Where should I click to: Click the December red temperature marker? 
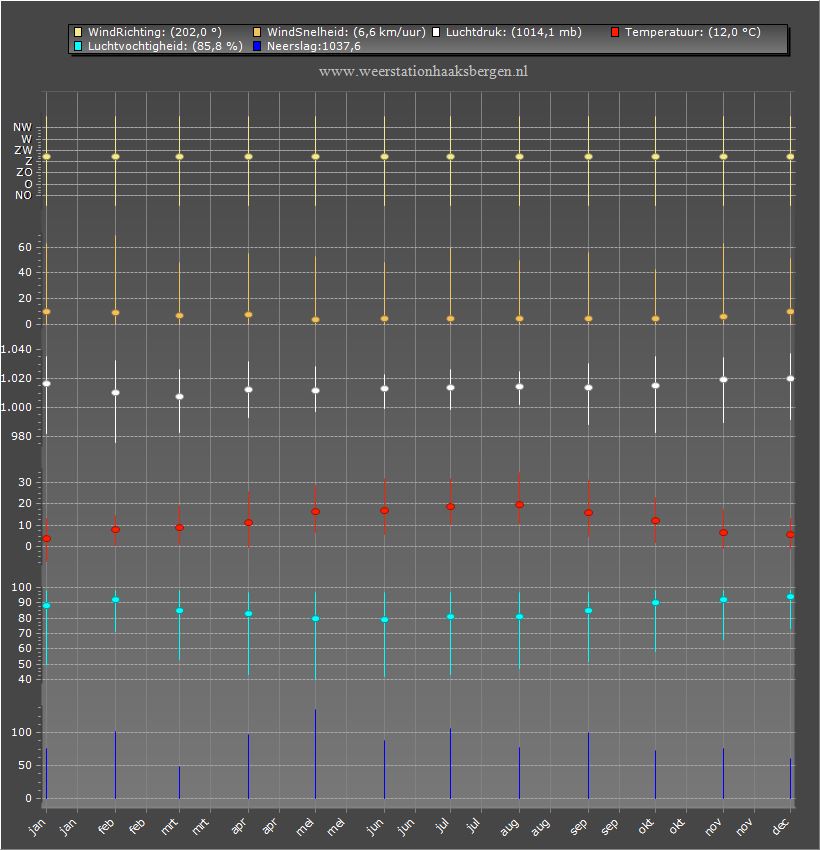point(790,535)
